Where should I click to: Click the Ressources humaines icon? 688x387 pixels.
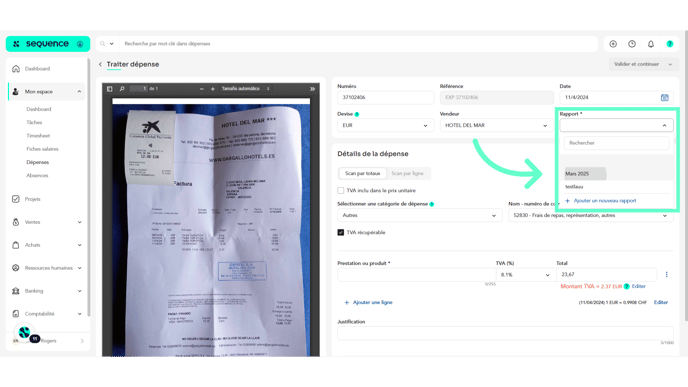click(16, 268)
